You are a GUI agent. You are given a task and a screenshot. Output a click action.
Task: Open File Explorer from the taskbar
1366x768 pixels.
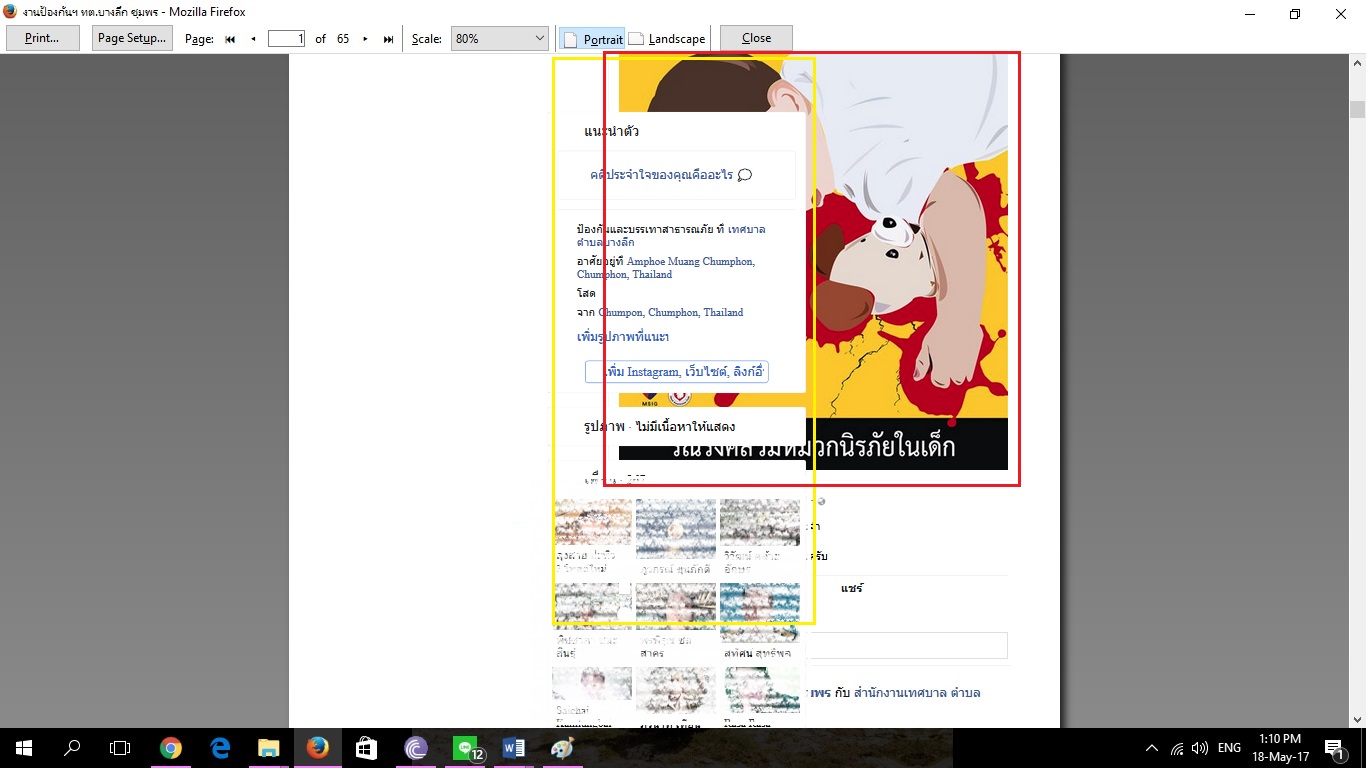pyautogui.click(x=269, y=748)
